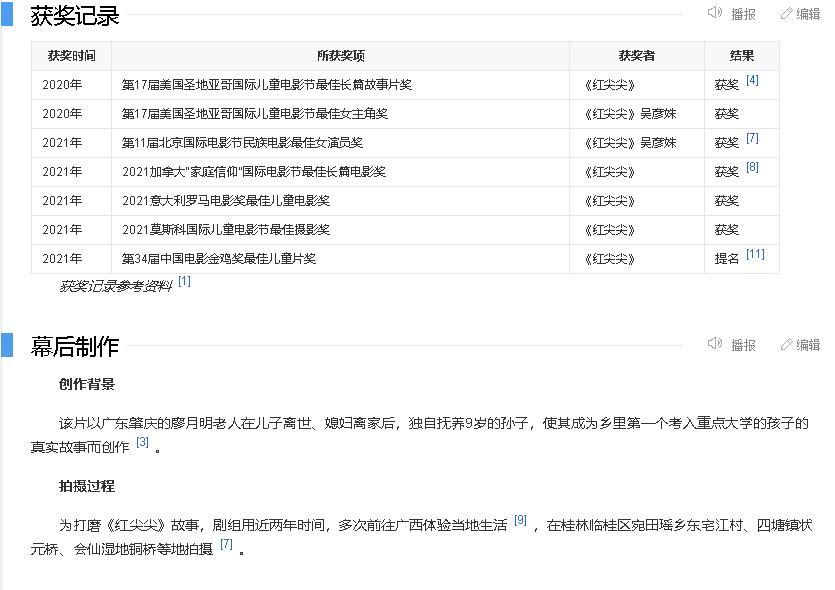835x590 pixels.
Task: Click the 拍摄过程 subheading
Action: click(x=87, y=486)
